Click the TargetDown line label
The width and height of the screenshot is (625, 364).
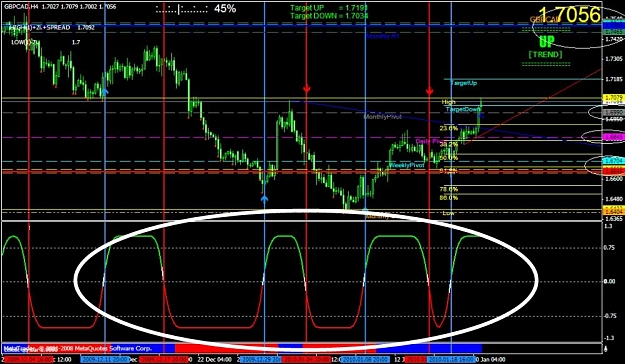click(x=463, y=109)
